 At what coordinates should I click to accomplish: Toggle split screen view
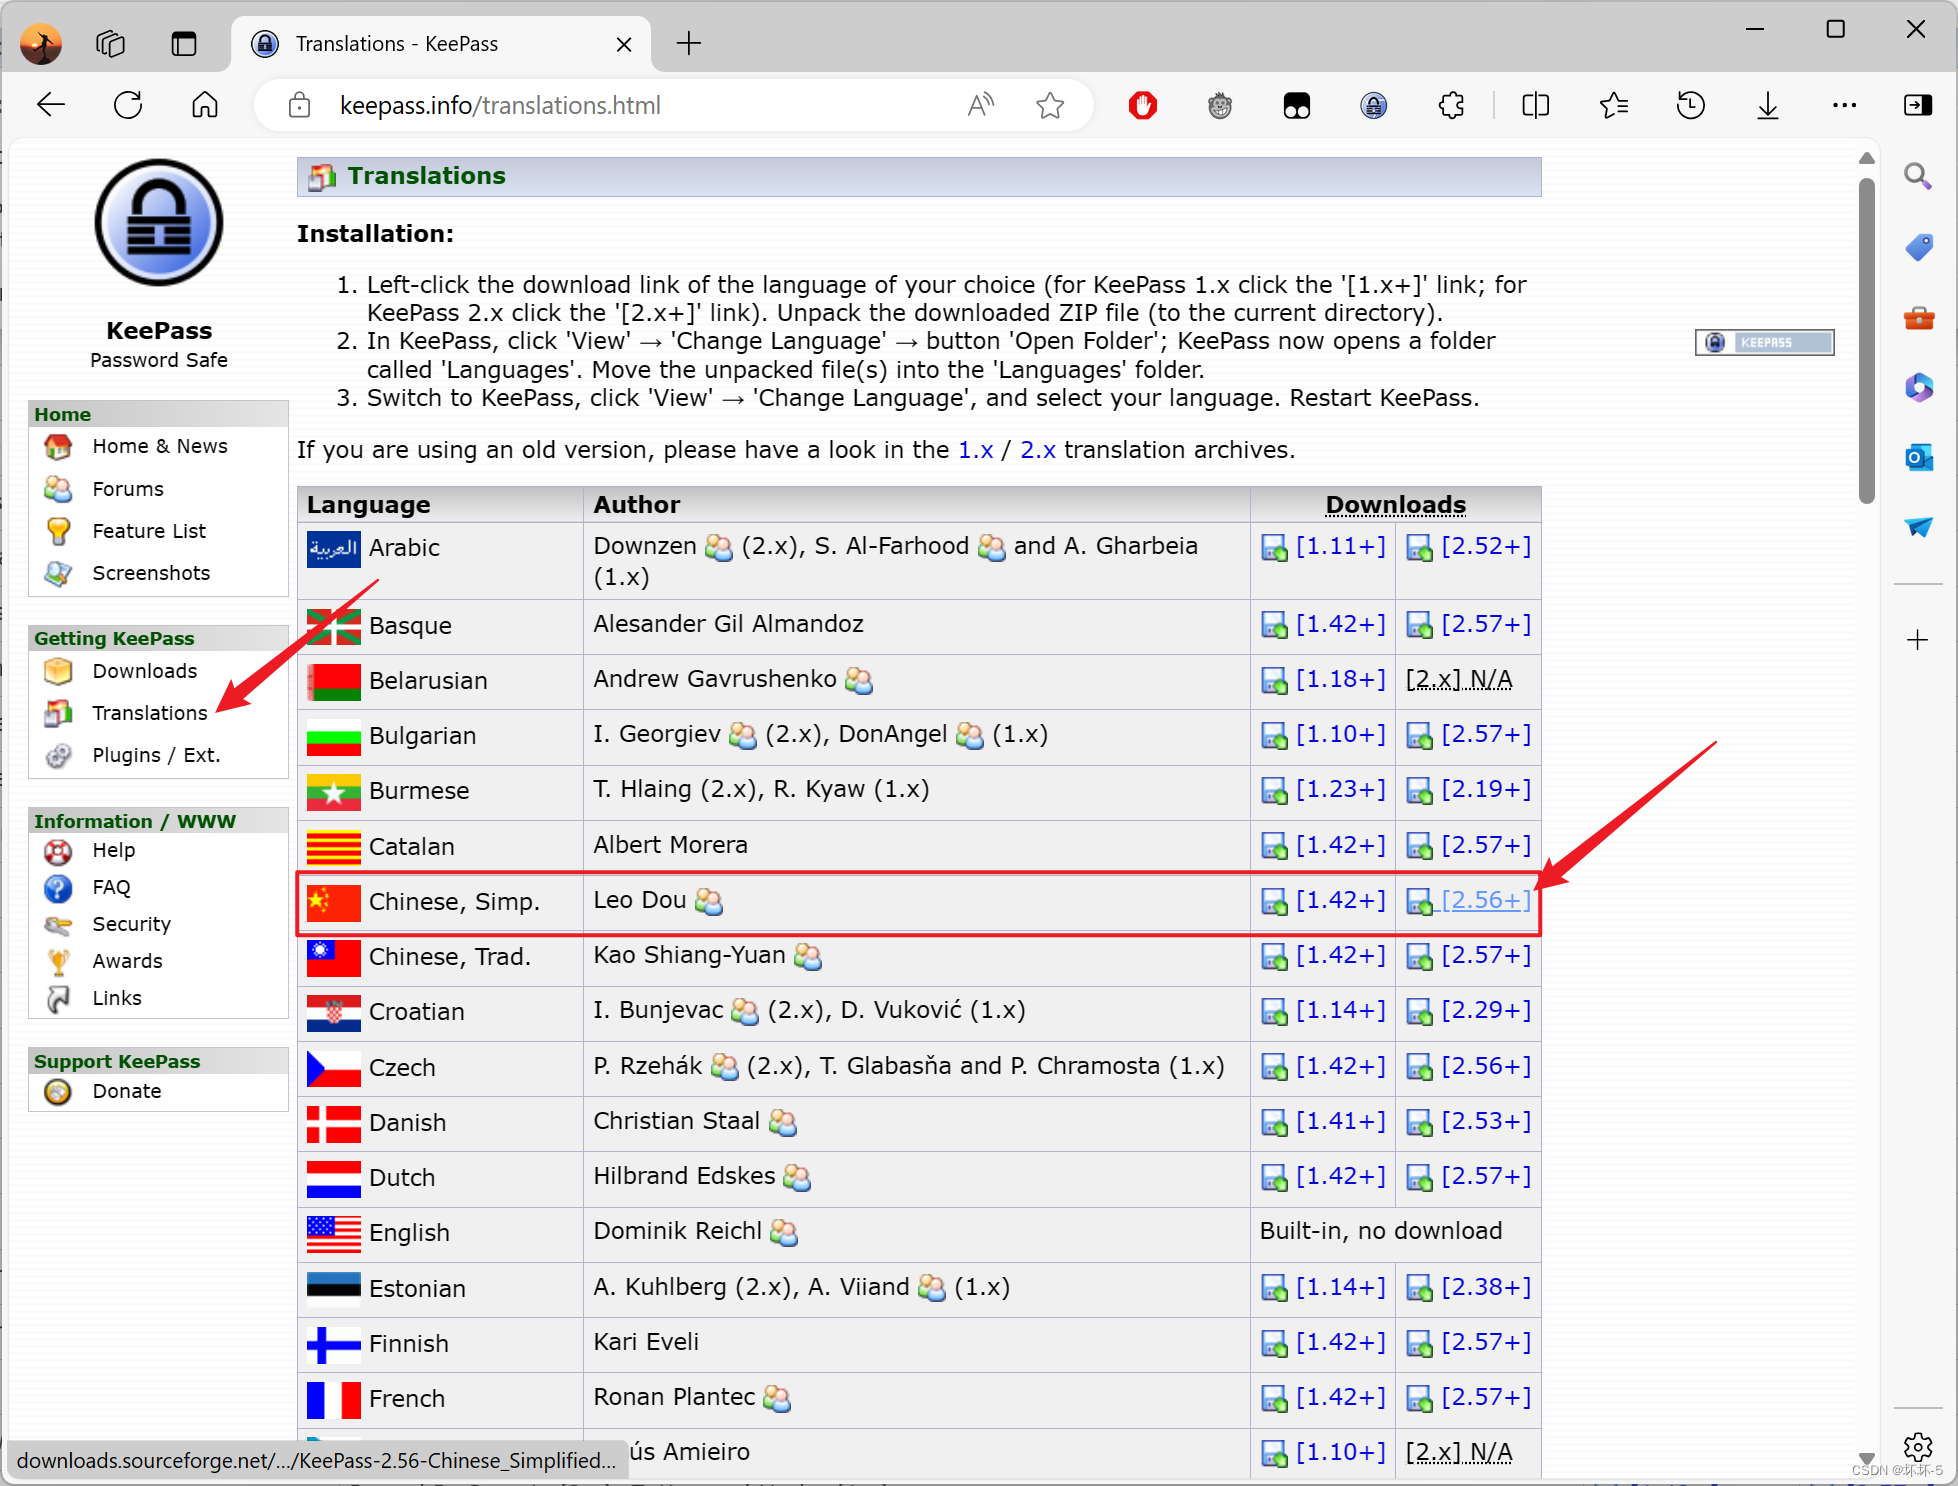1536,105
